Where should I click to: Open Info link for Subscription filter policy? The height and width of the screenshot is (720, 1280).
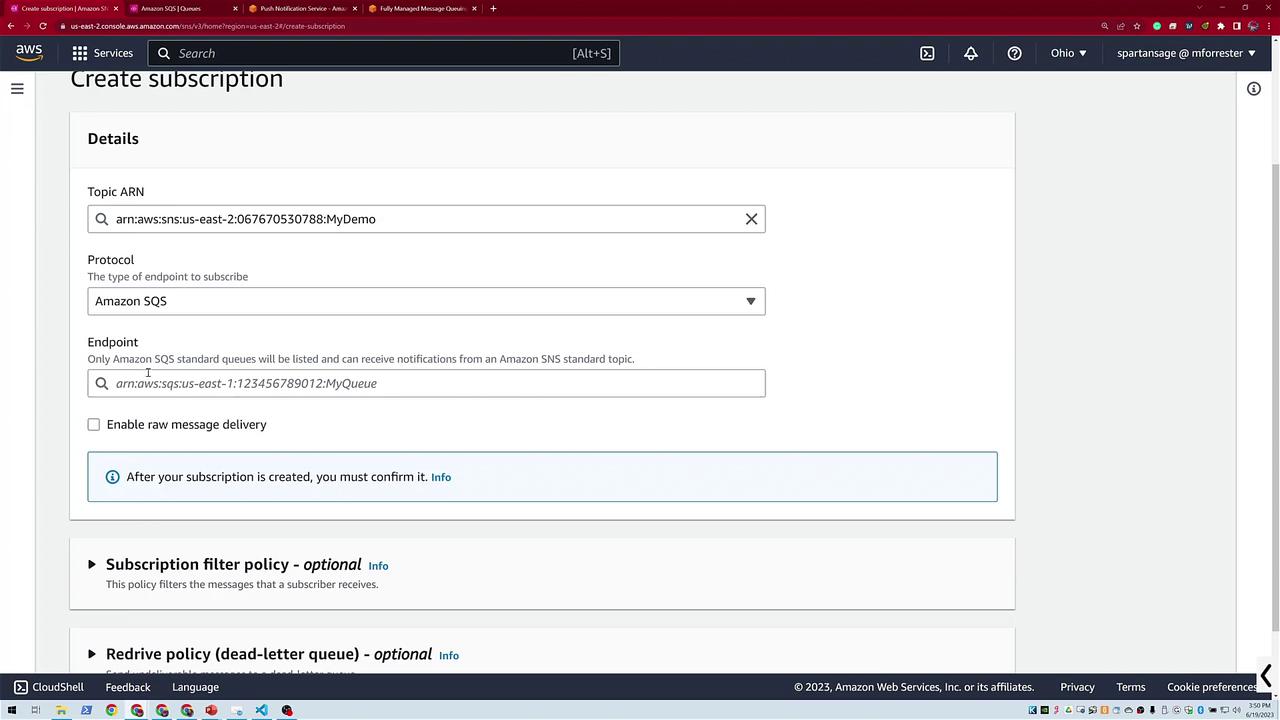tap(378, 566)
